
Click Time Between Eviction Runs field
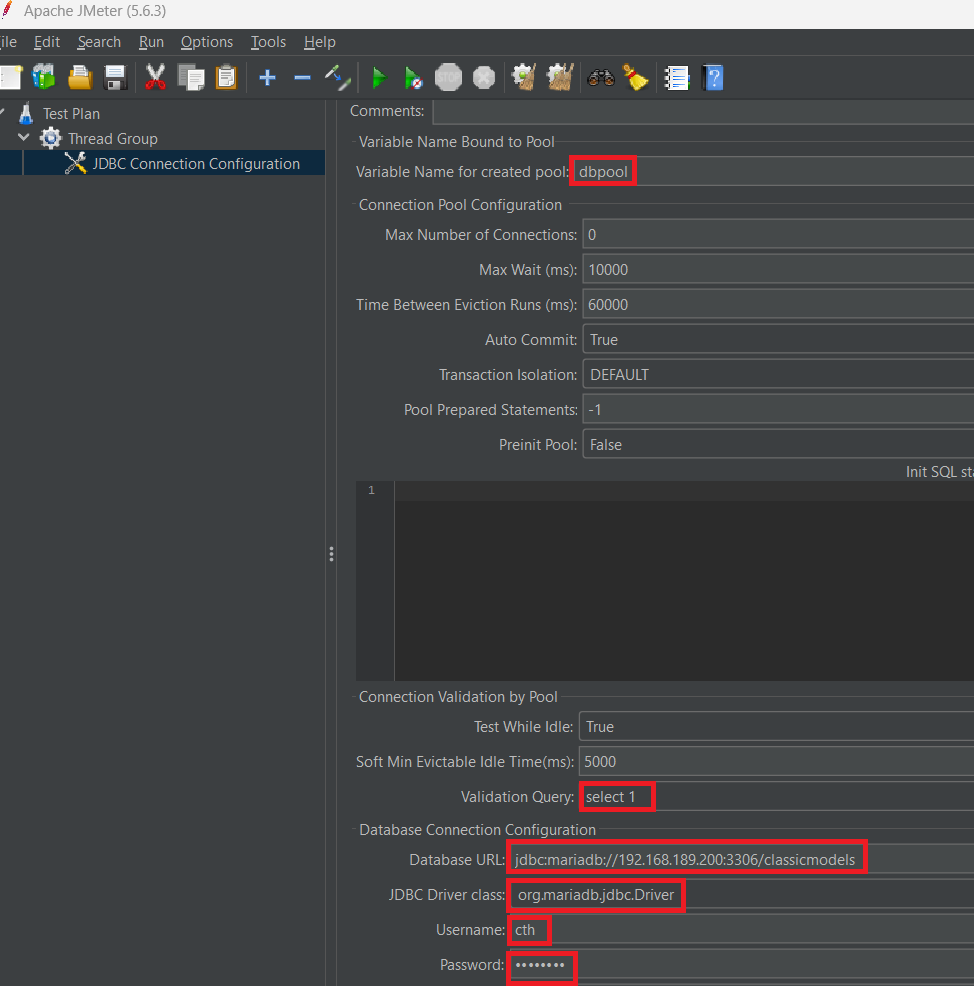tap(778, 305)
